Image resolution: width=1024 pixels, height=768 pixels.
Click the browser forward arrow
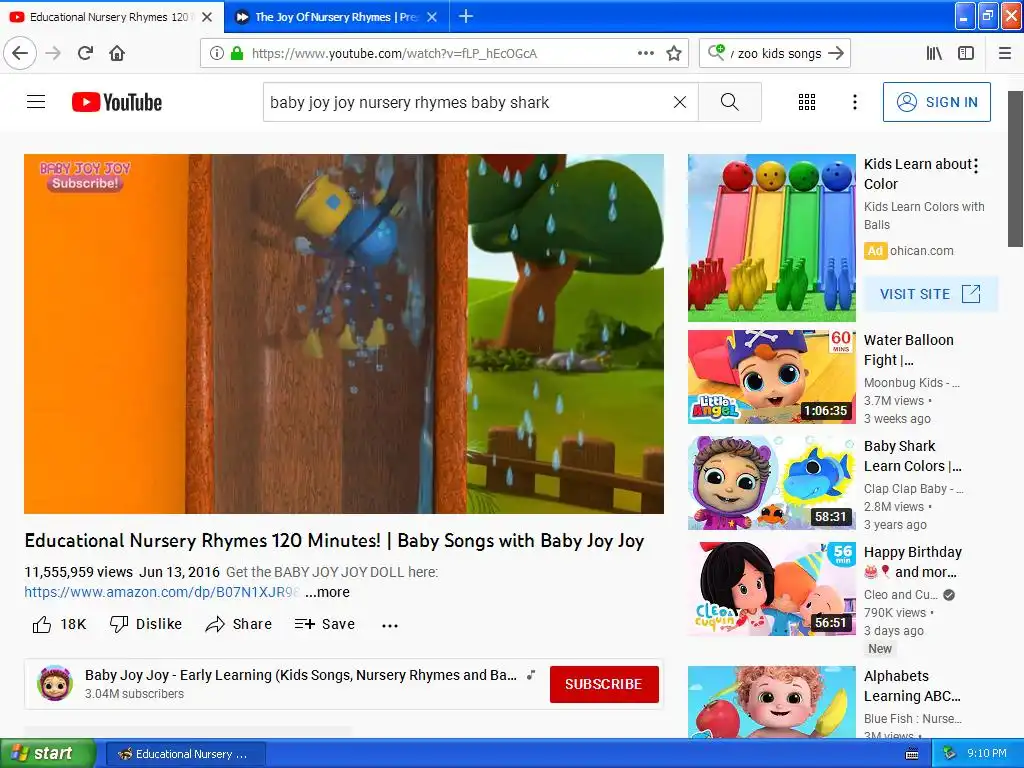coord(54,53)
